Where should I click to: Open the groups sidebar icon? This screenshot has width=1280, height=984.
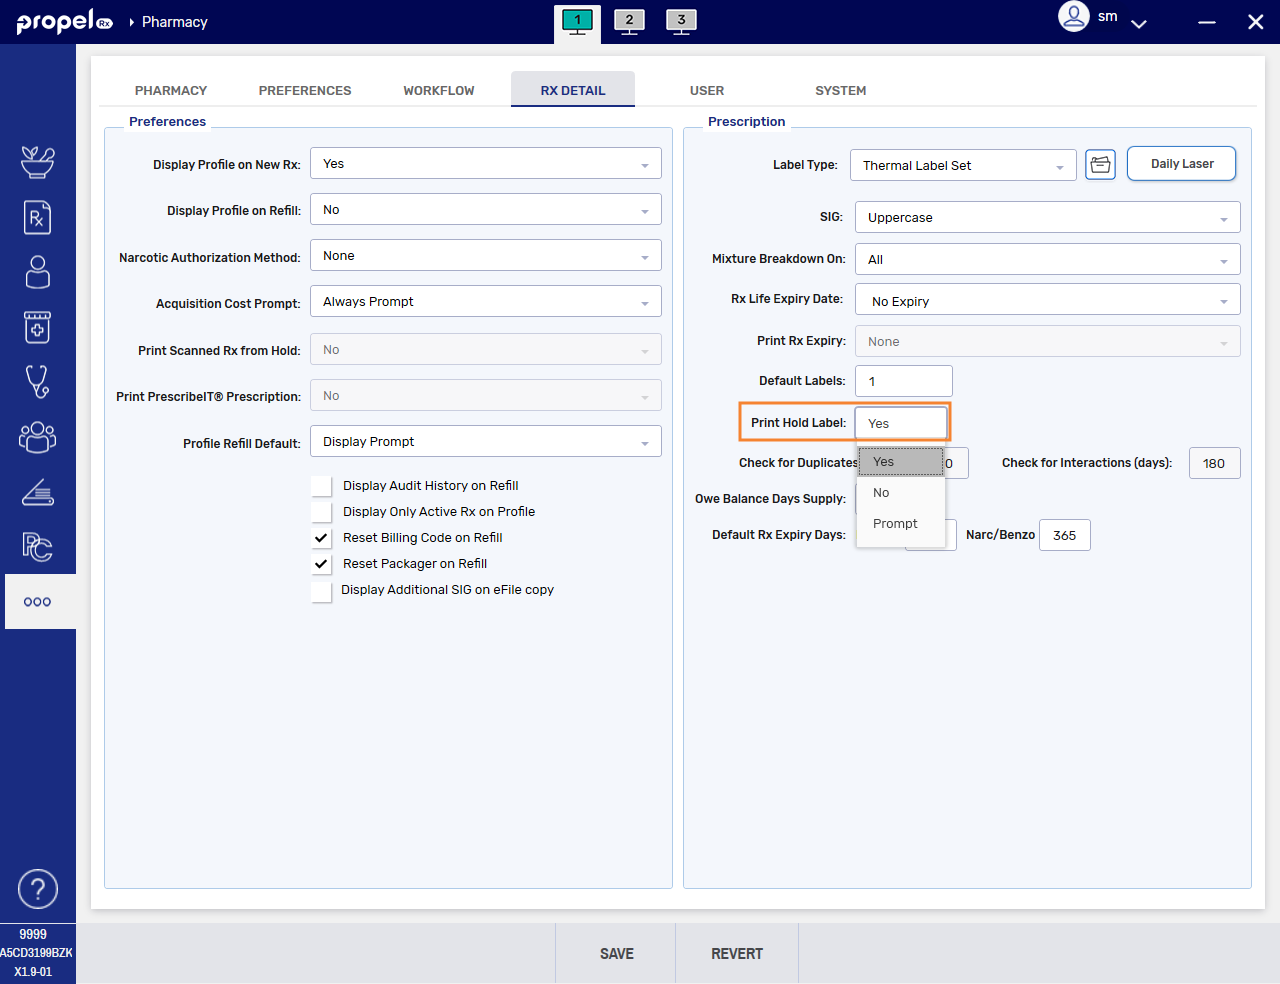coord(37,437)
